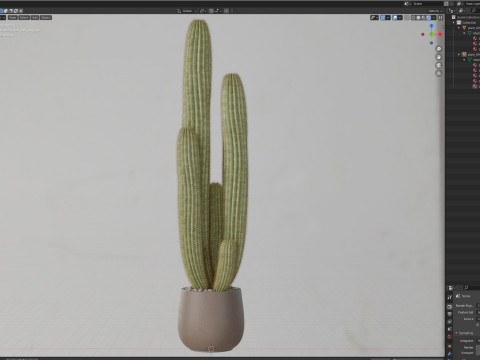Open properties editor type dropdown
The width and height of the screenshot is (480, 360).
[452, 288]
